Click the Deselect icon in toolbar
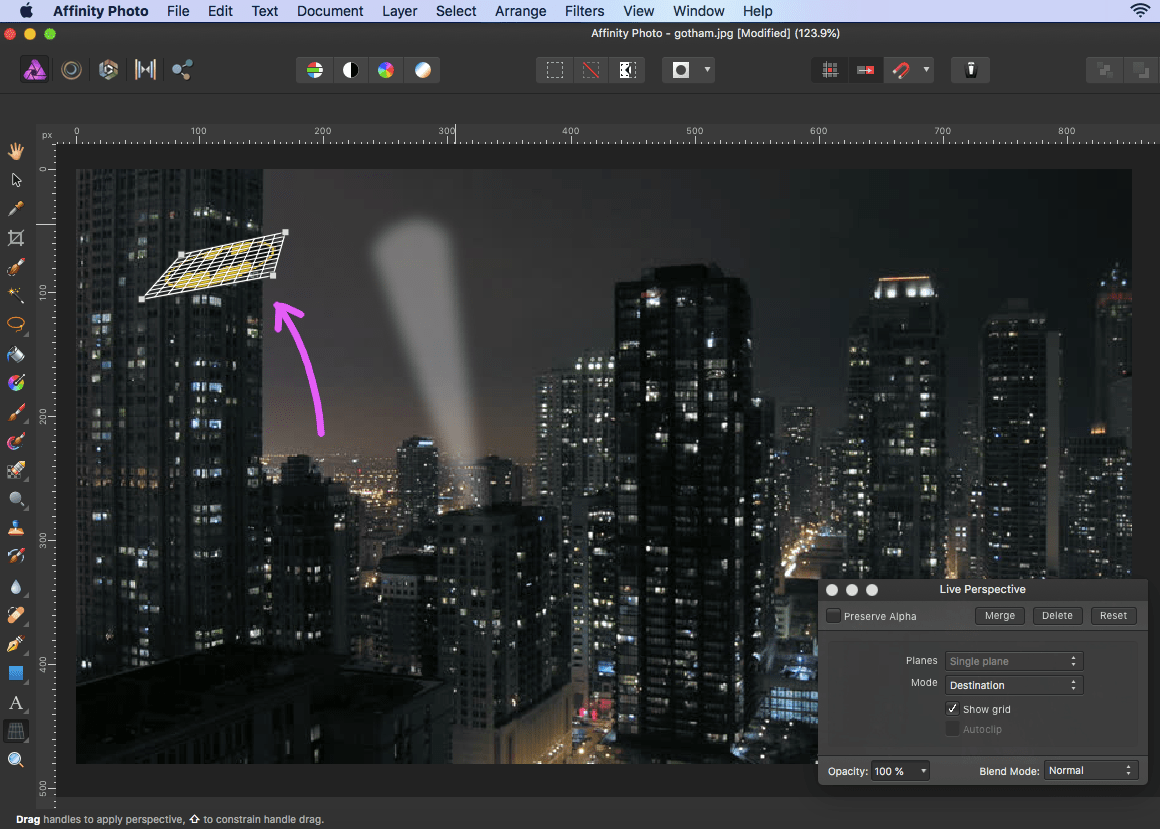Viewport: 1160px width, 829px height. (x=590, y=70)
